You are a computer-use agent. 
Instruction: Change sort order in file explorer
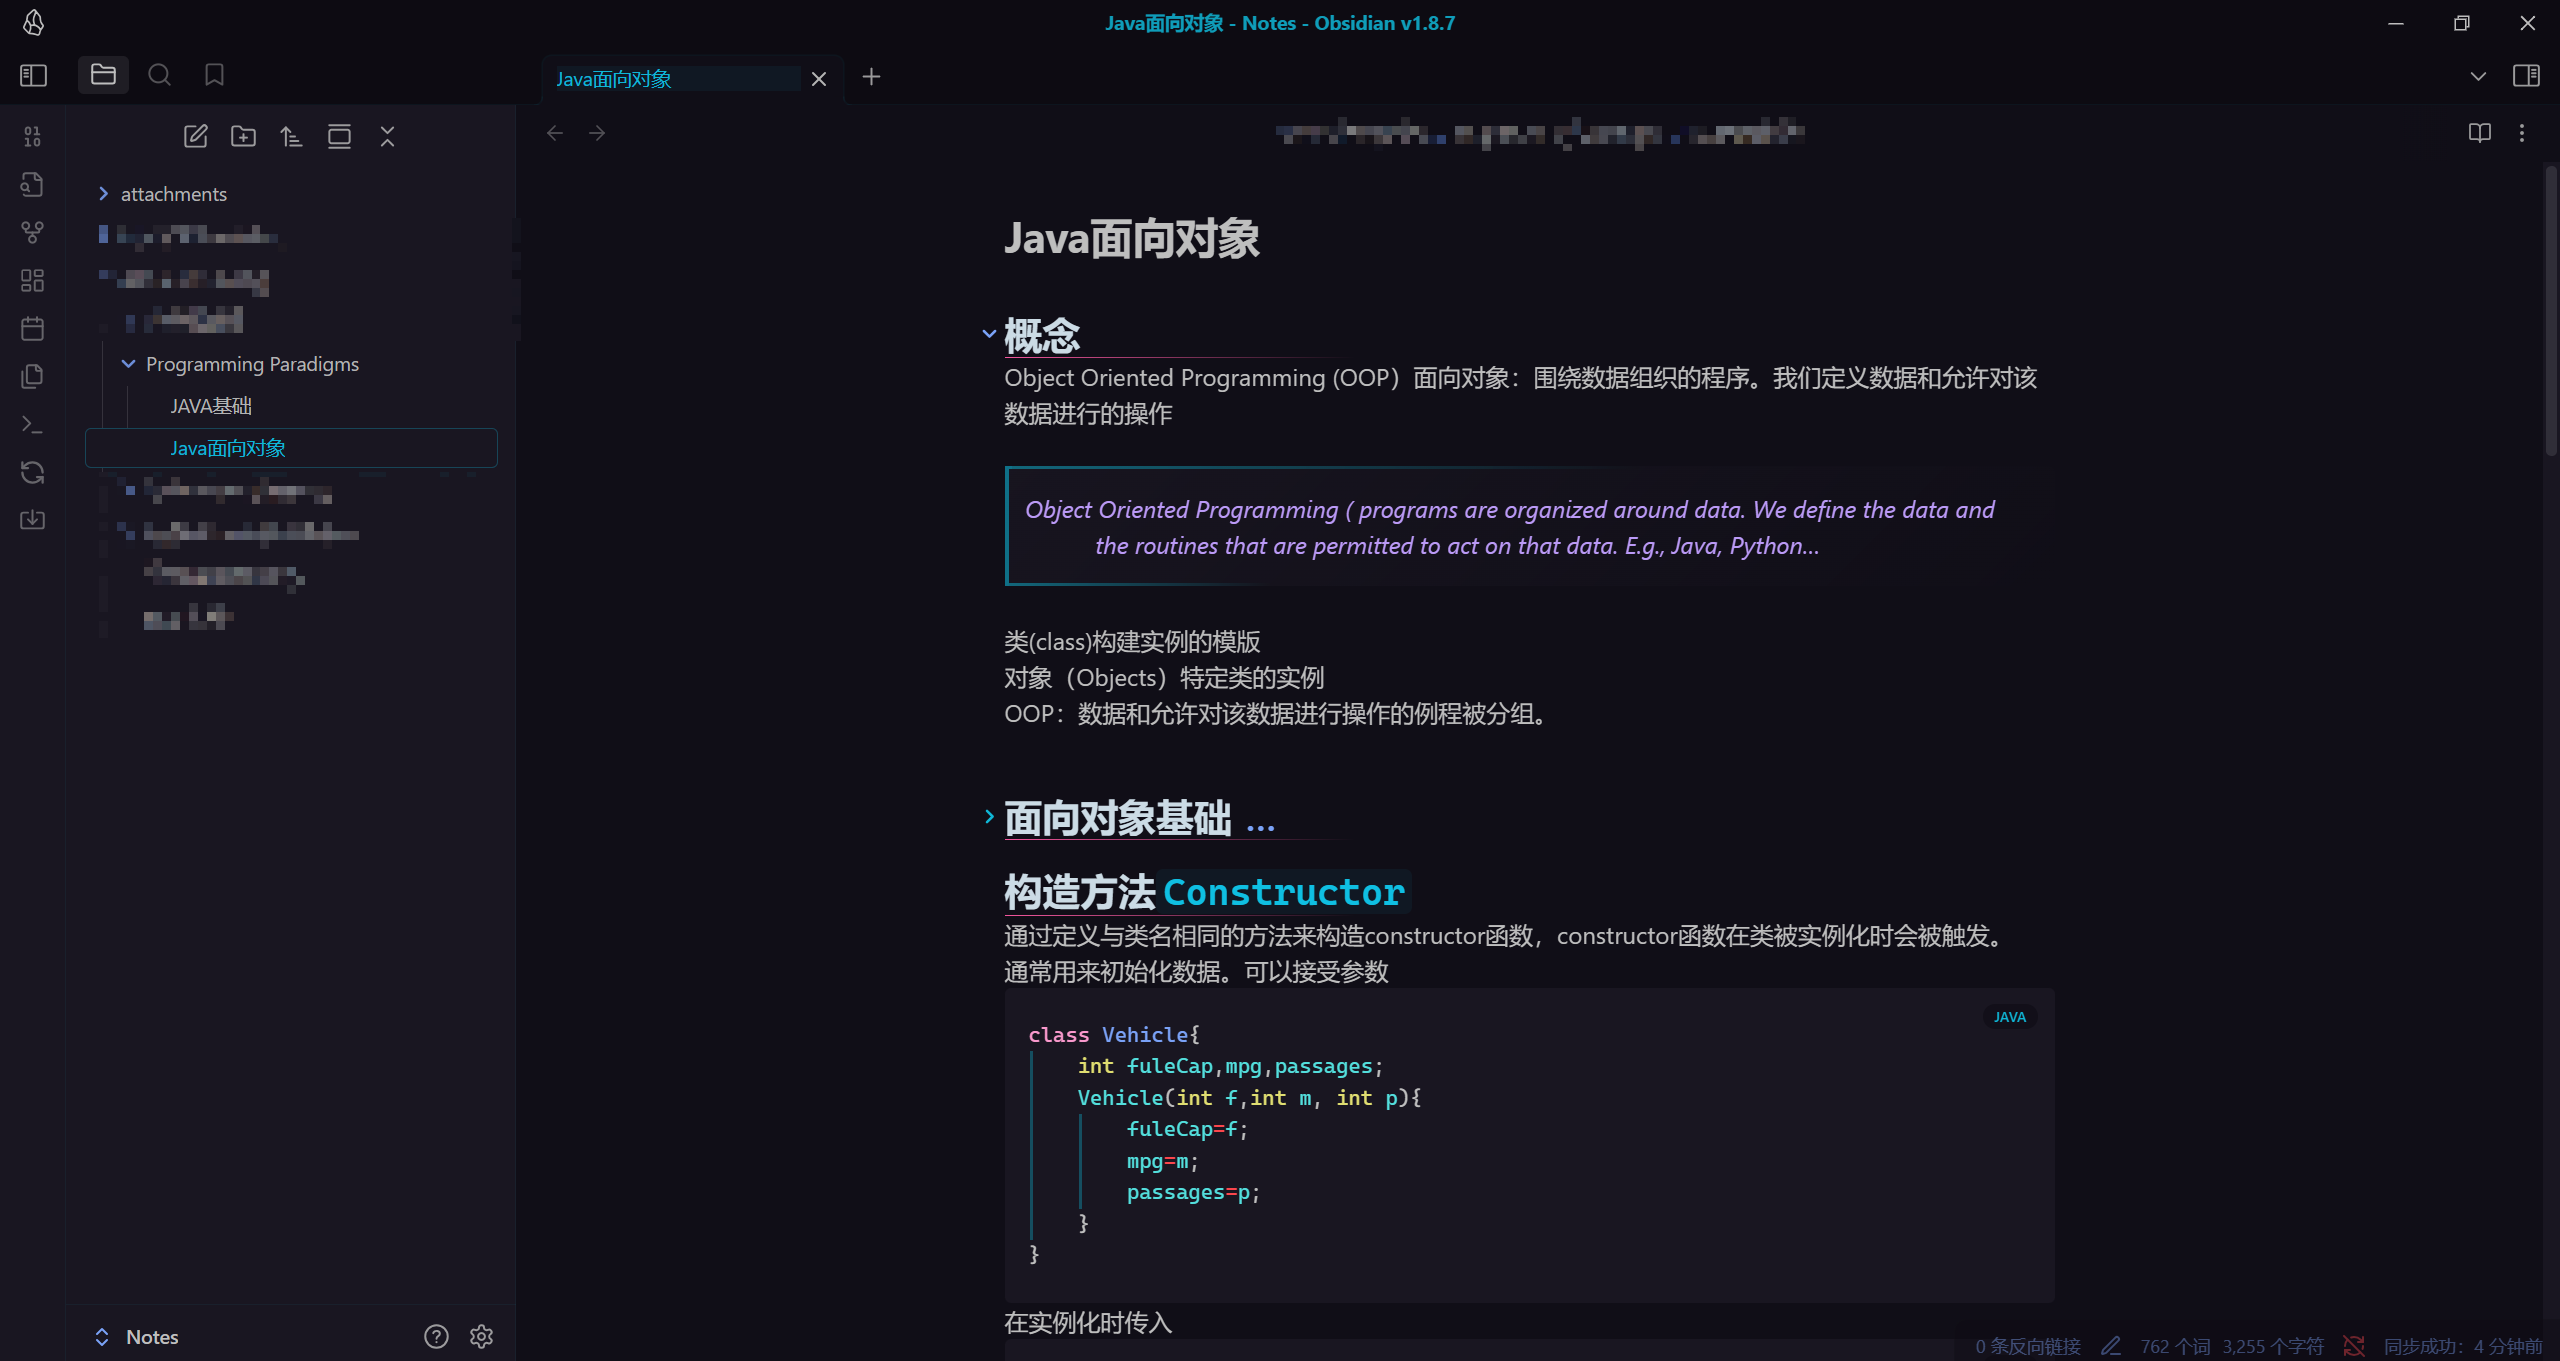[291, 136]
